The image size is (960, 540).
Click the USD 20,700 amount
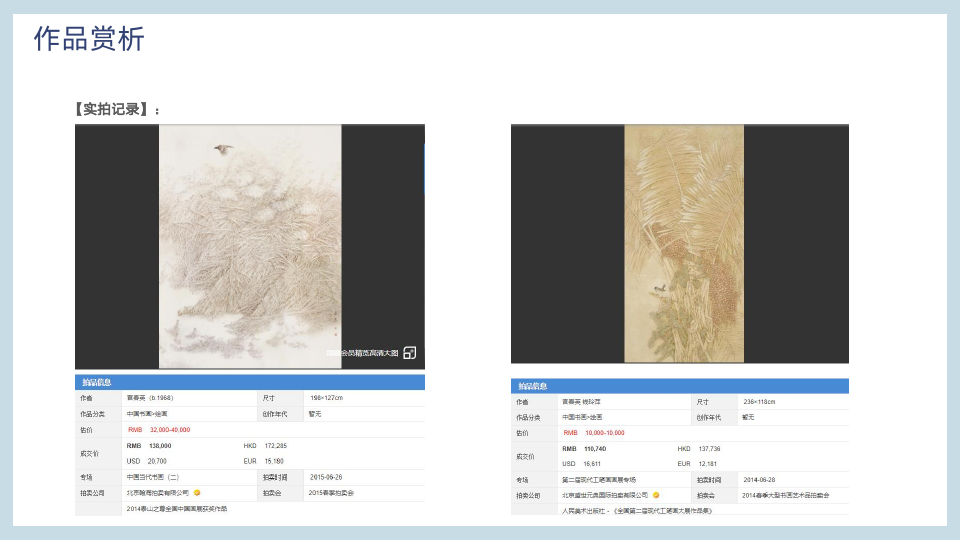coord(147,461)
